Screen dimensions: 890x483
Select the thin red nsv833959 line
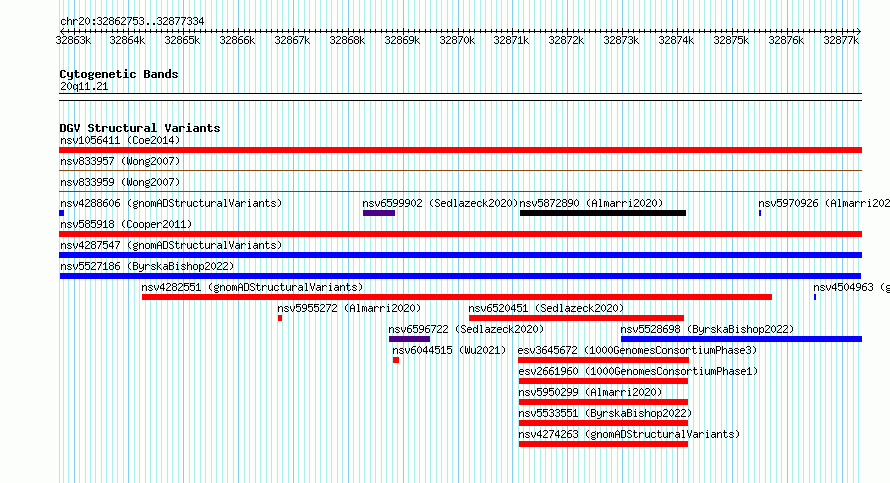(460, 191)
